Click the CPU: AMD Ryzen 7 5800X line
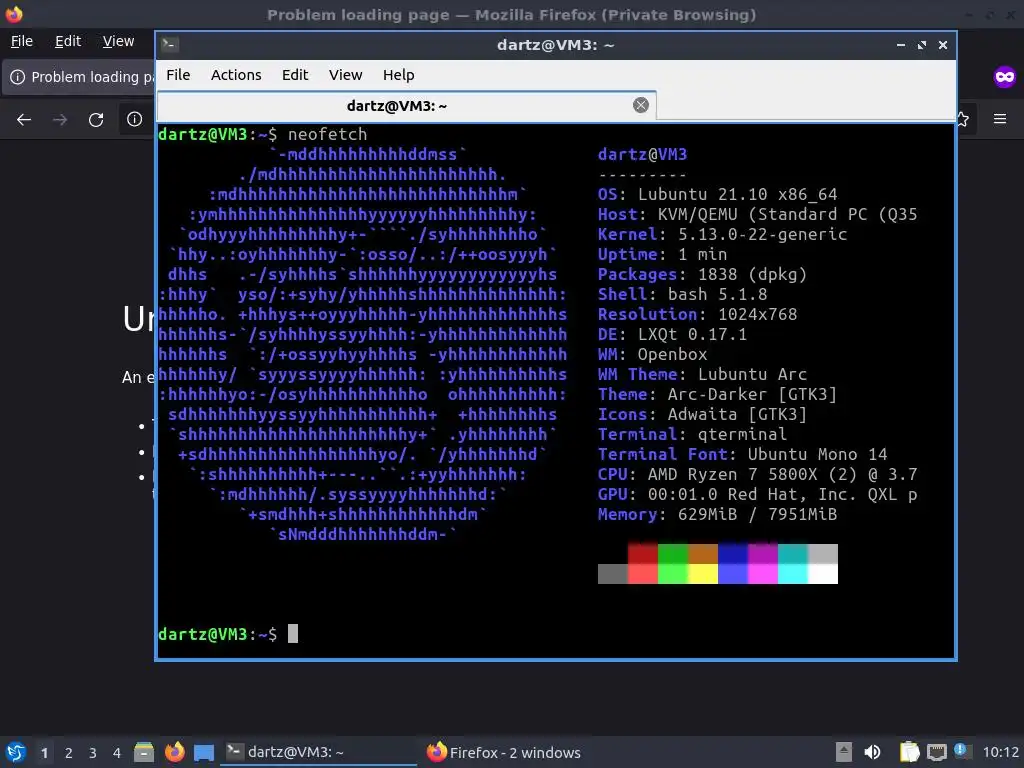 (758, 475)
